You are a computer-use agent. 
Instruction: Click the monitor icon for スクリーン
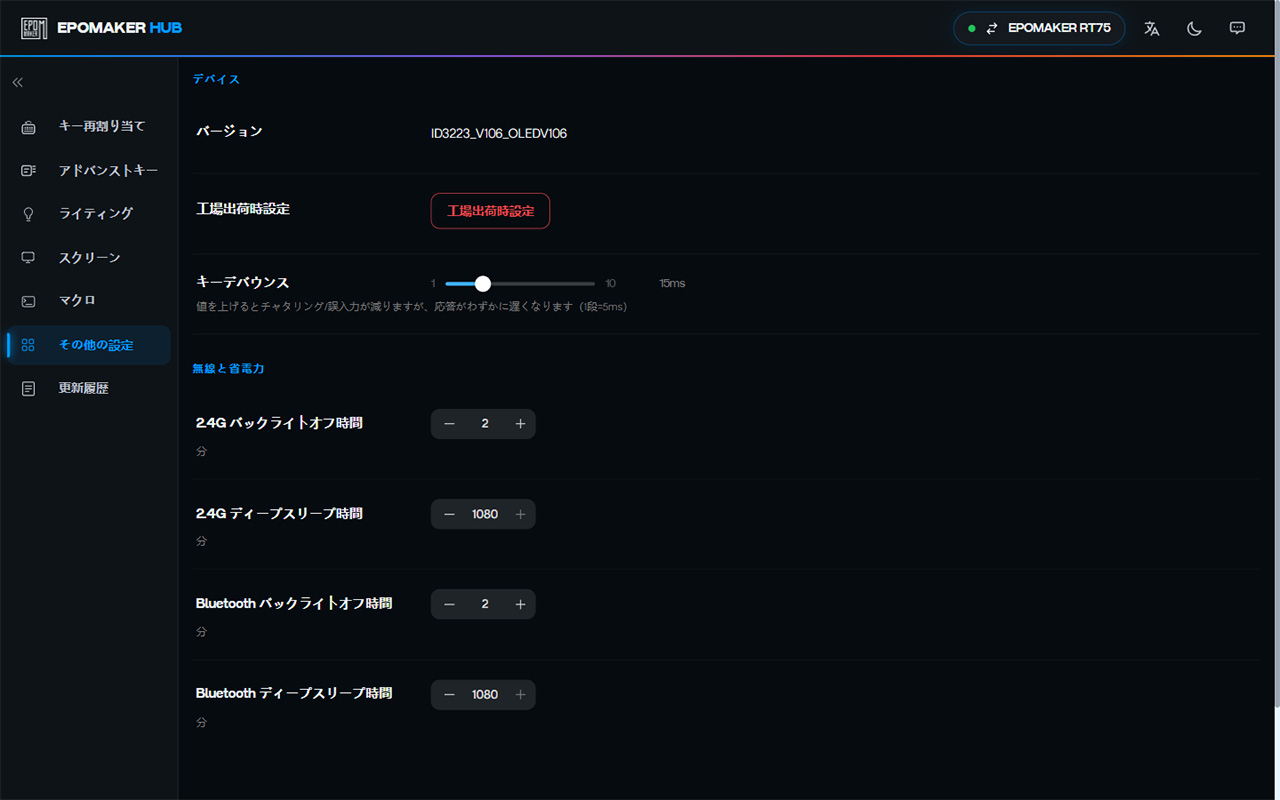[x=28, y=258]
